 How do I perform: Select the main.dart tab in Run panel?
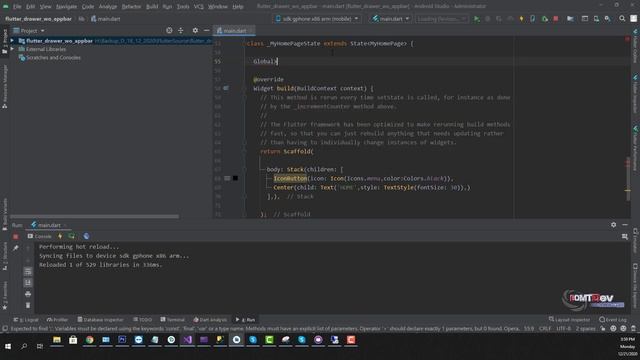click(x=49, y=225)
